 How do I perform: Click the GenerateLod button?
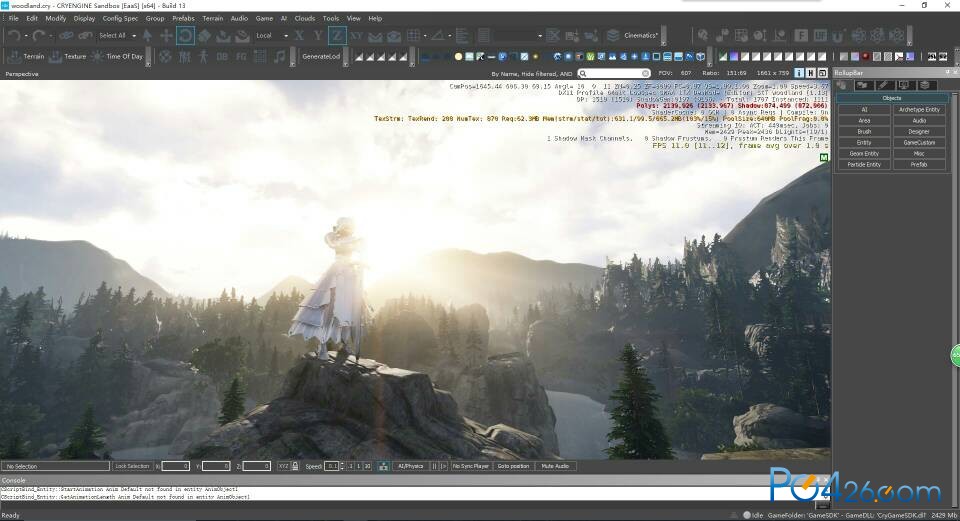(x=321, y=56)
